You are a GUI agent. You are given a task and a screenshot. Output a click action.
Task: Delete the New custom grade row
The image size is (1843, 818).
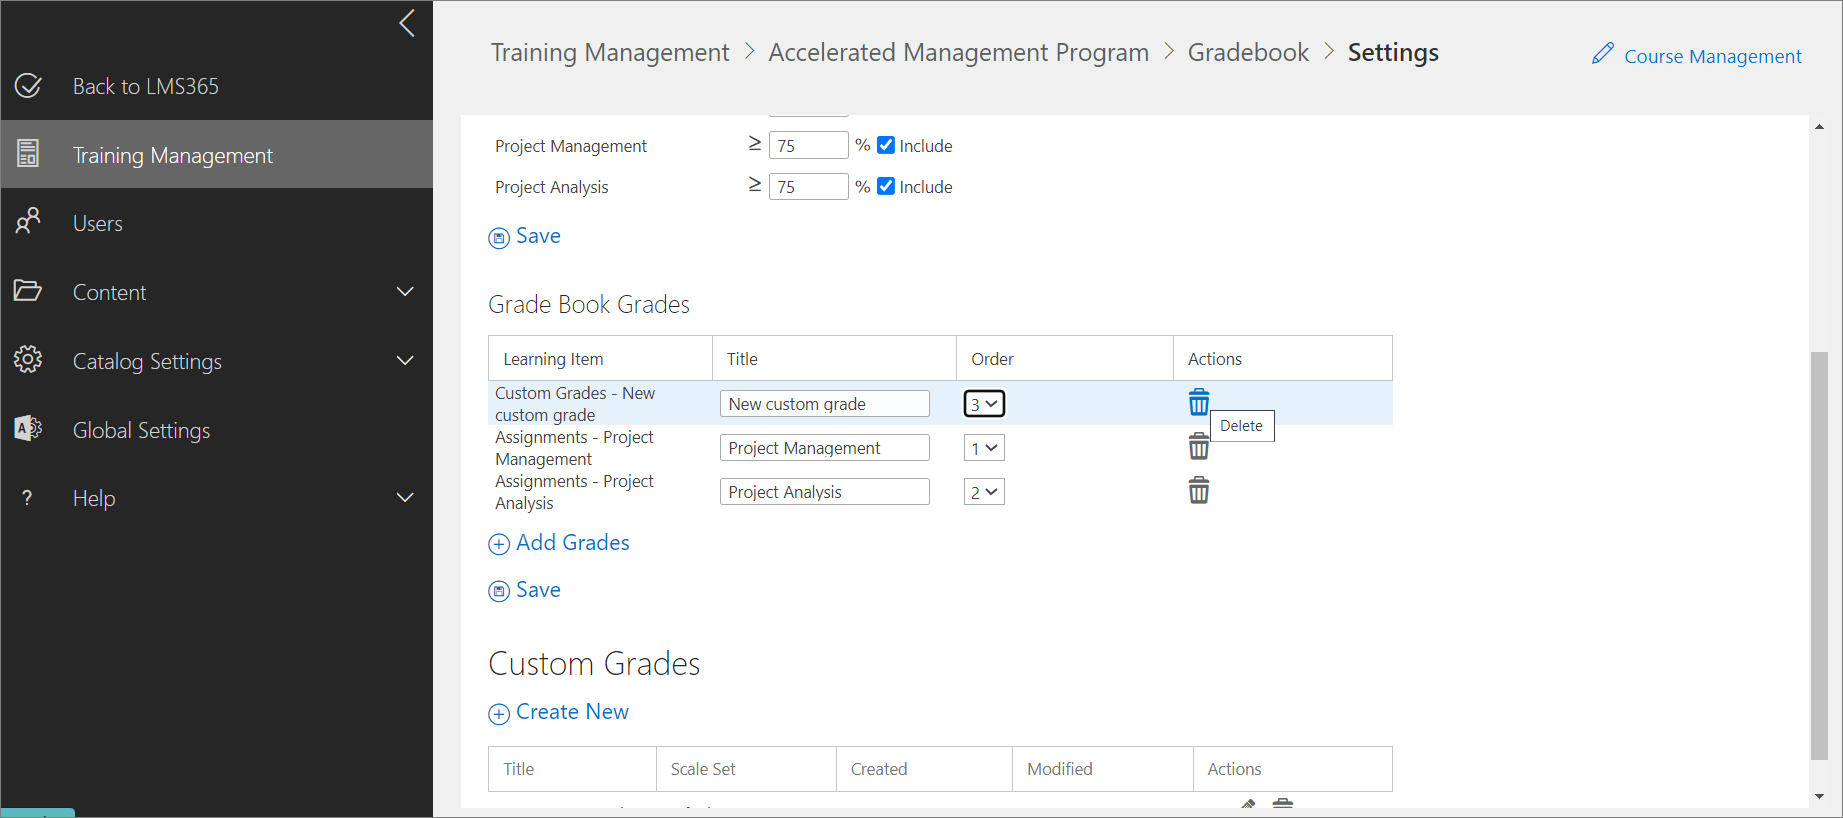pos(1198,403)
